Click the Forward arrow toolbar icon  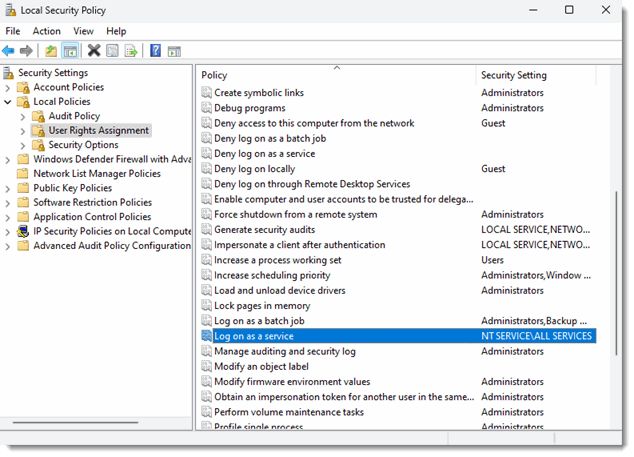(26, 51)
